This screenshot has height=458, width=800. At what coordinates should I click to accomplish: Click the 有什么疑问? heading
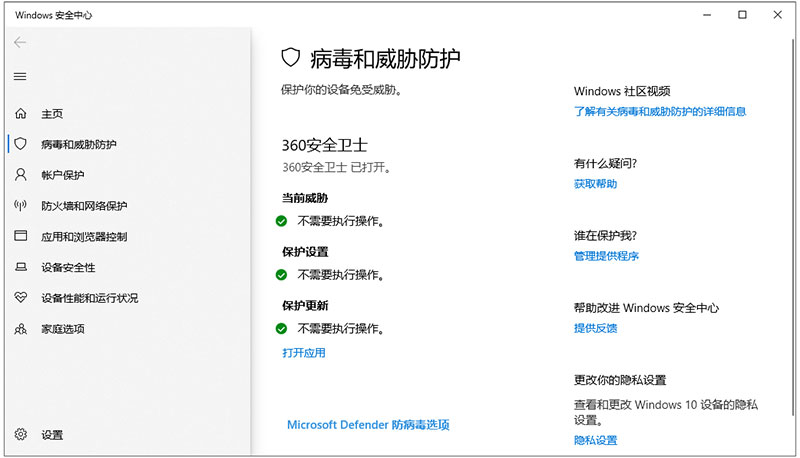(606, 163)
